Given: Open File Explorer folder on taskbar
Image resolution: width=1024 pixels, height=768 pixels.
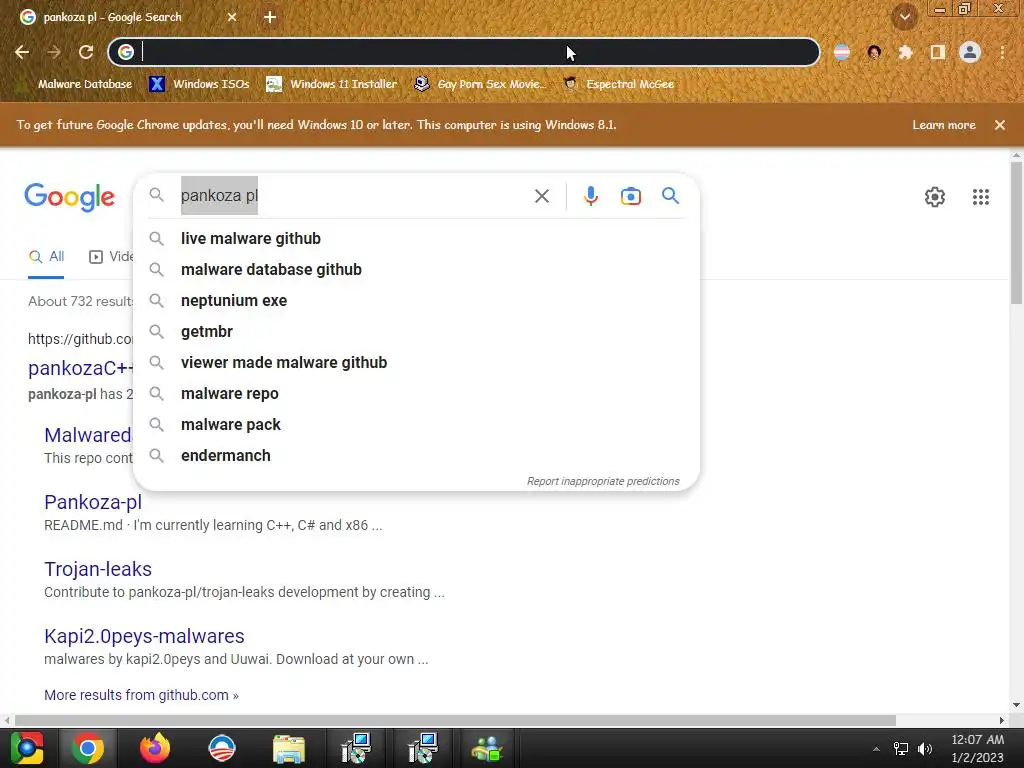Looking at the screenshot, I should (289, 748).
